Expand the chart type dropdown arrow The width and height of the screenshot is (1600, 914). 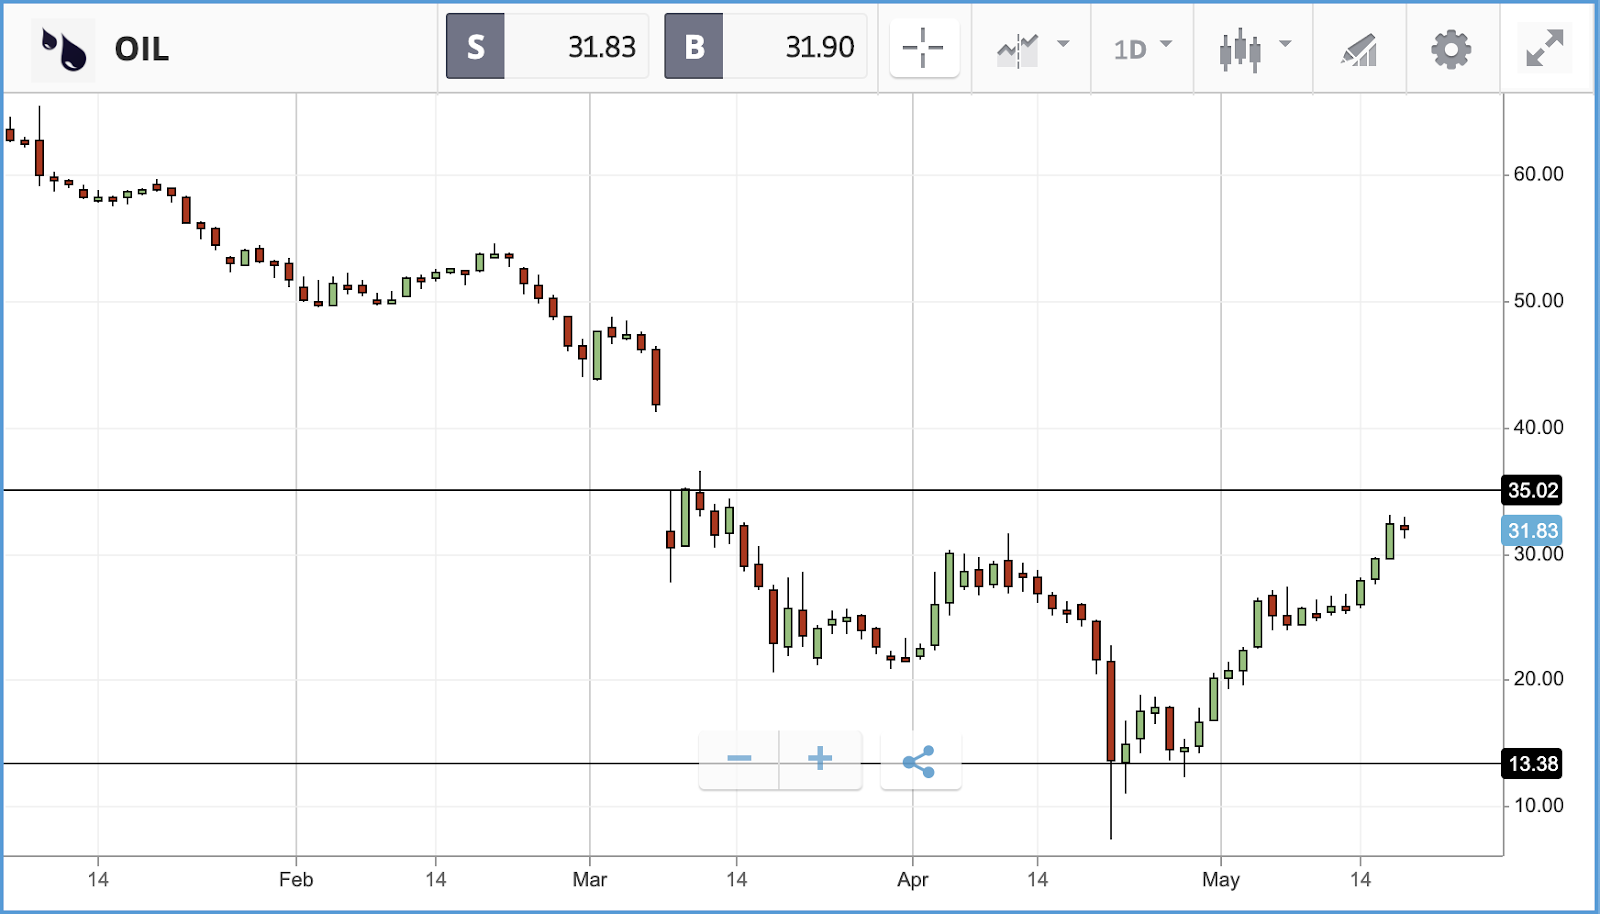[x=1285, y=44]
